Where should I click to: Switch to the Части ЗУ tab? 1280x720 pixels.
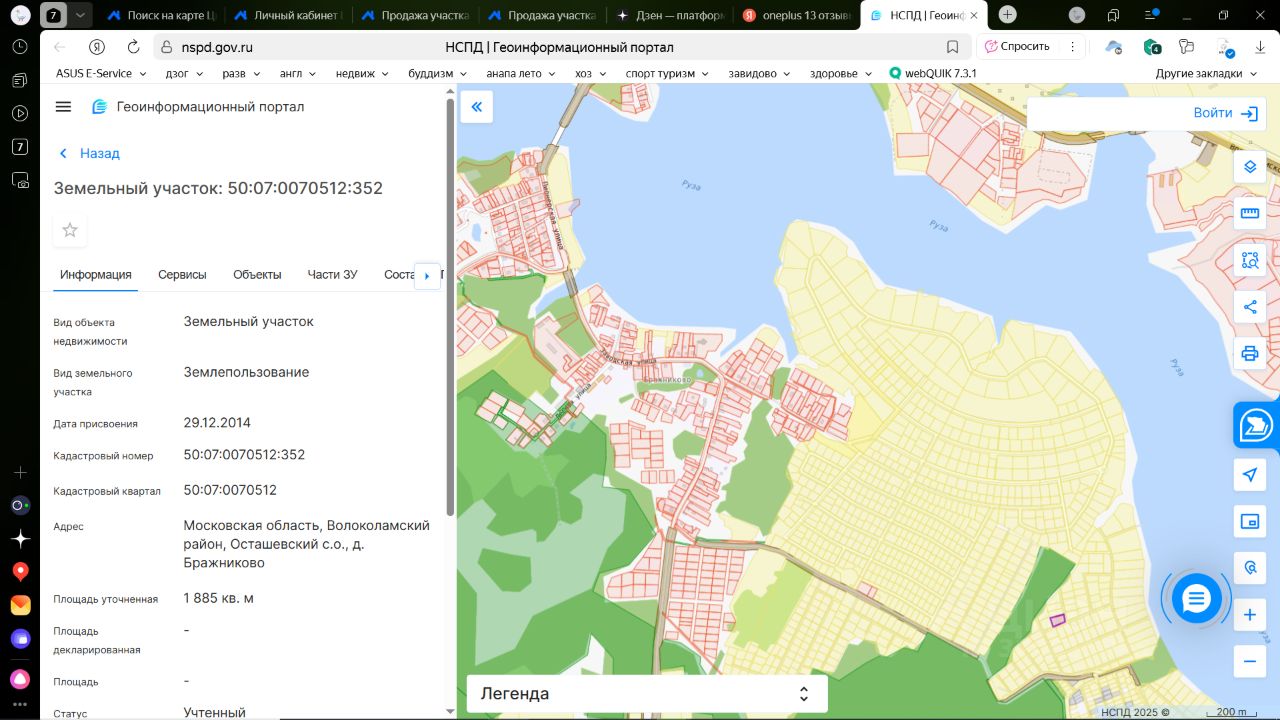[332, 275]
